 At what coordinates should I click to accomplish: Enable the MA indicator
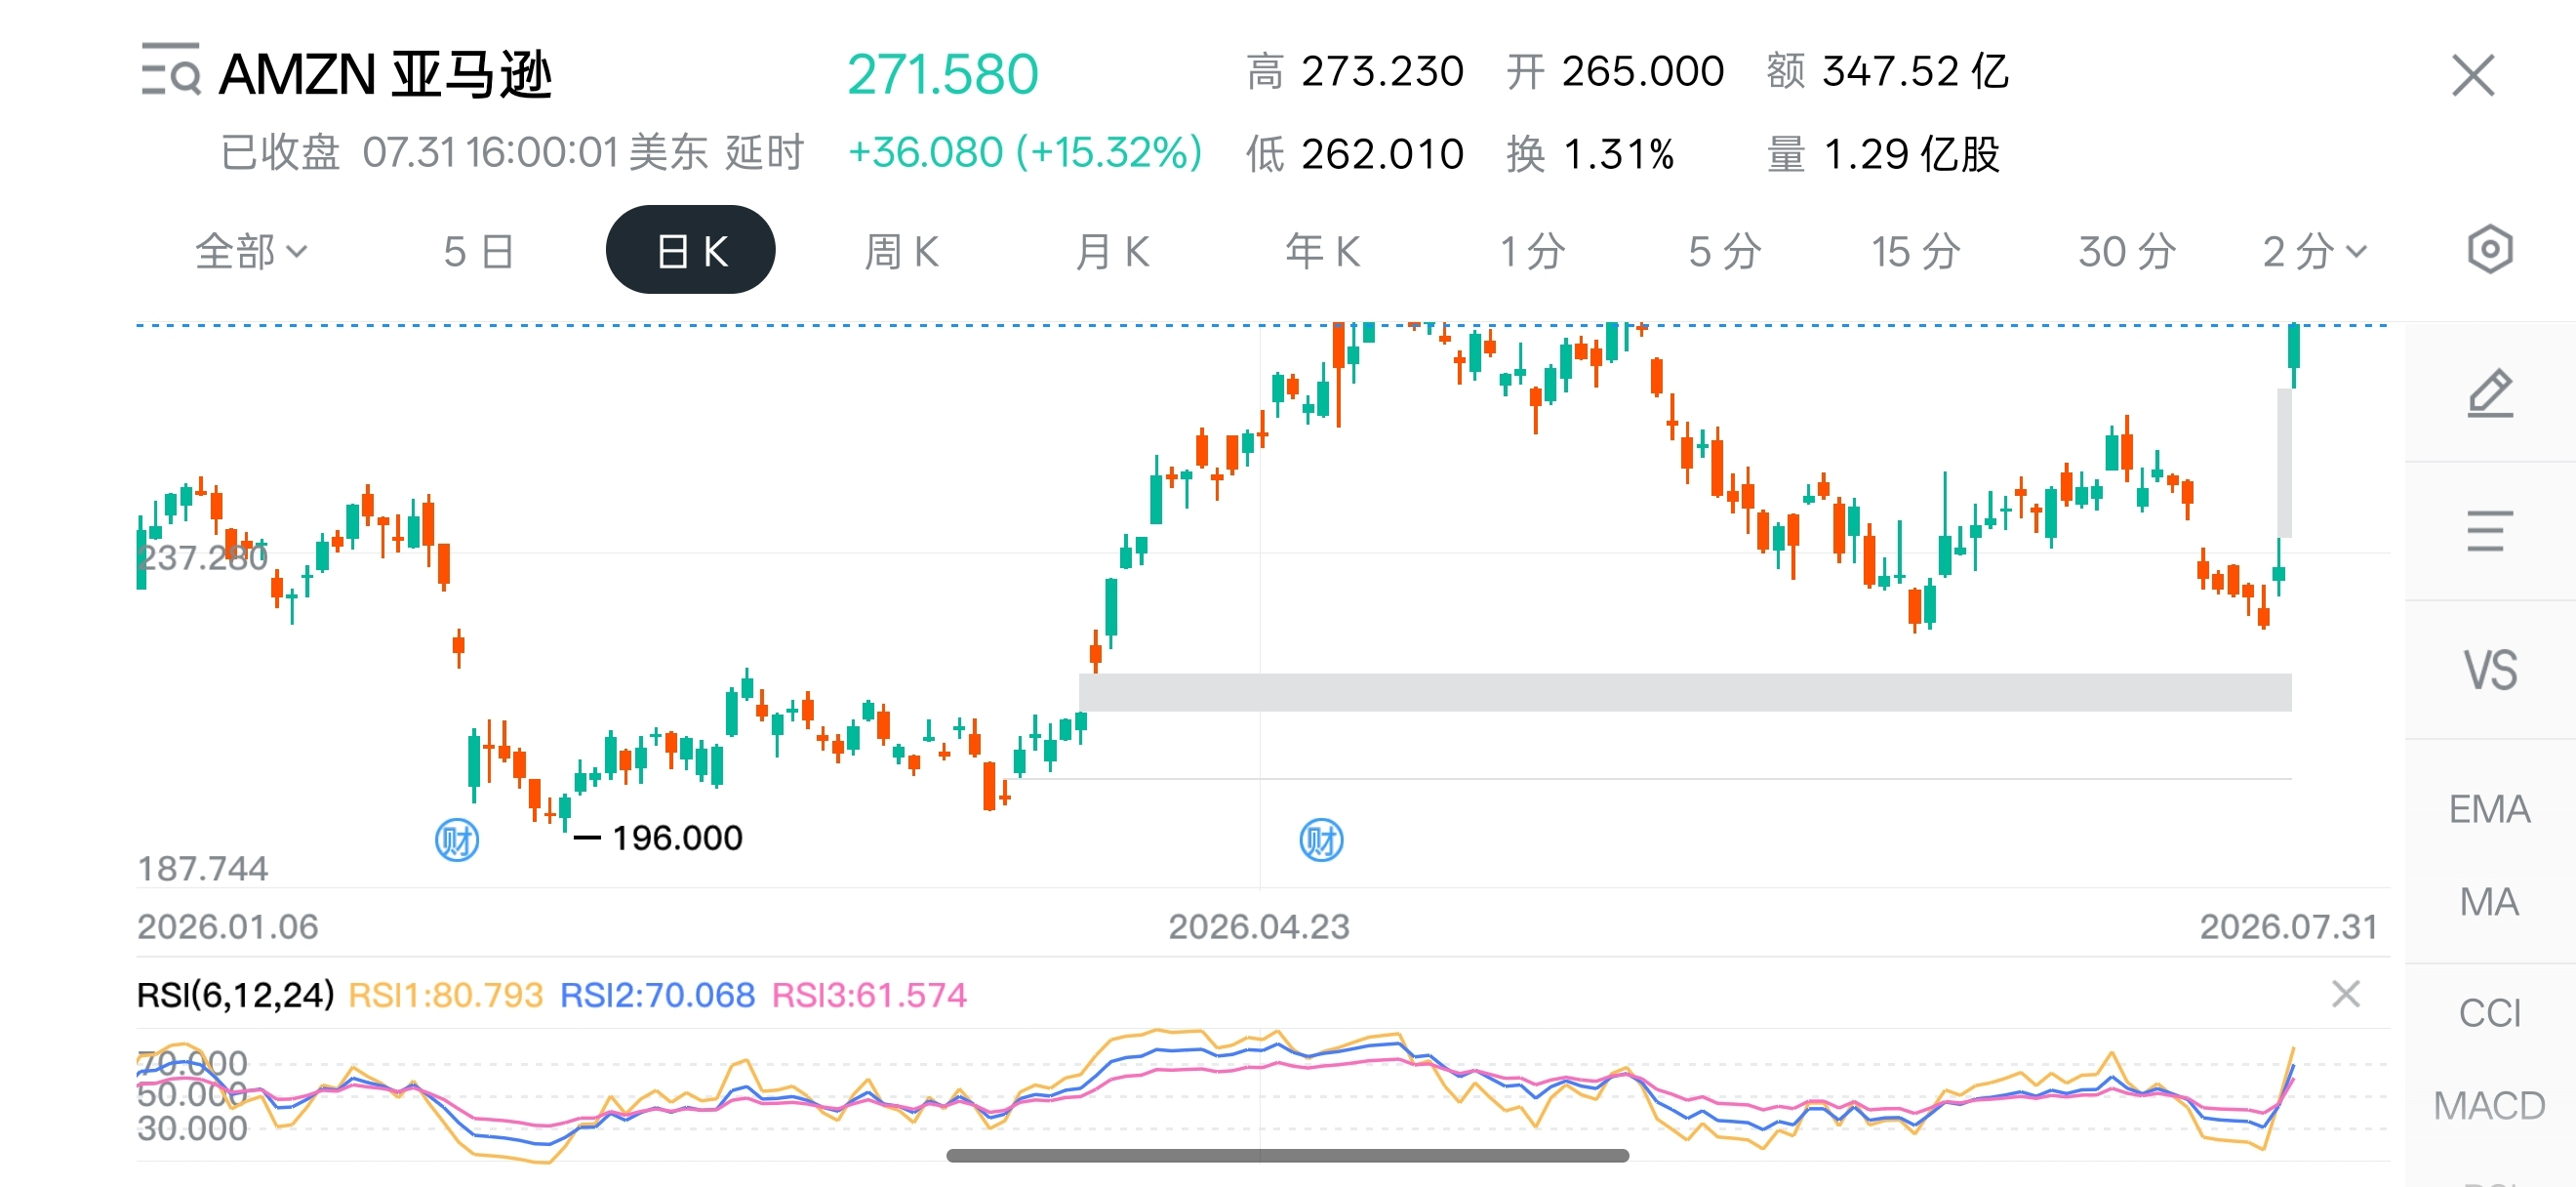point(2489,902)
